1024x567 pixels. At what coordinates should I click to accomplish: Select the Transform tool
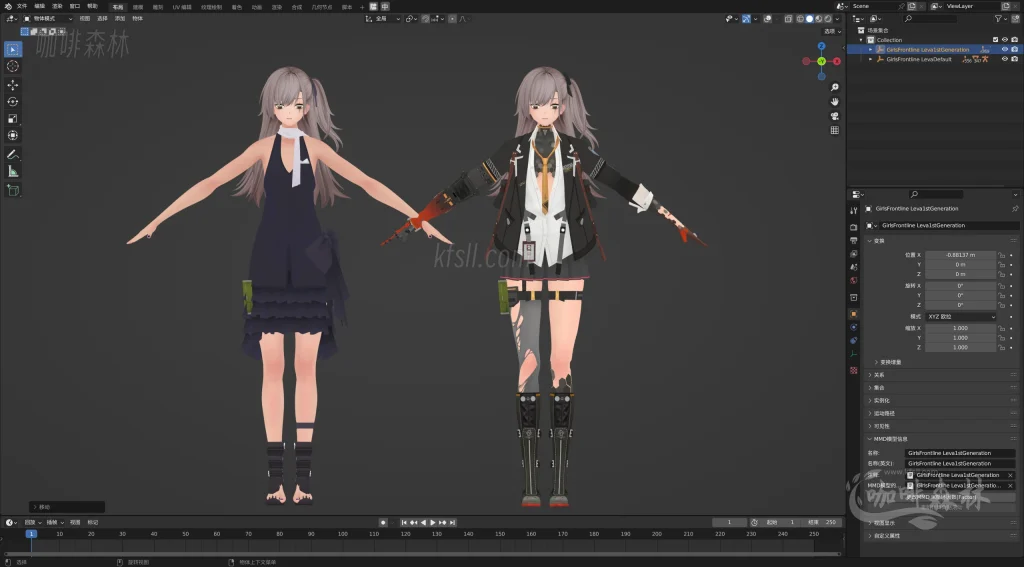click(x=12, y=135)
